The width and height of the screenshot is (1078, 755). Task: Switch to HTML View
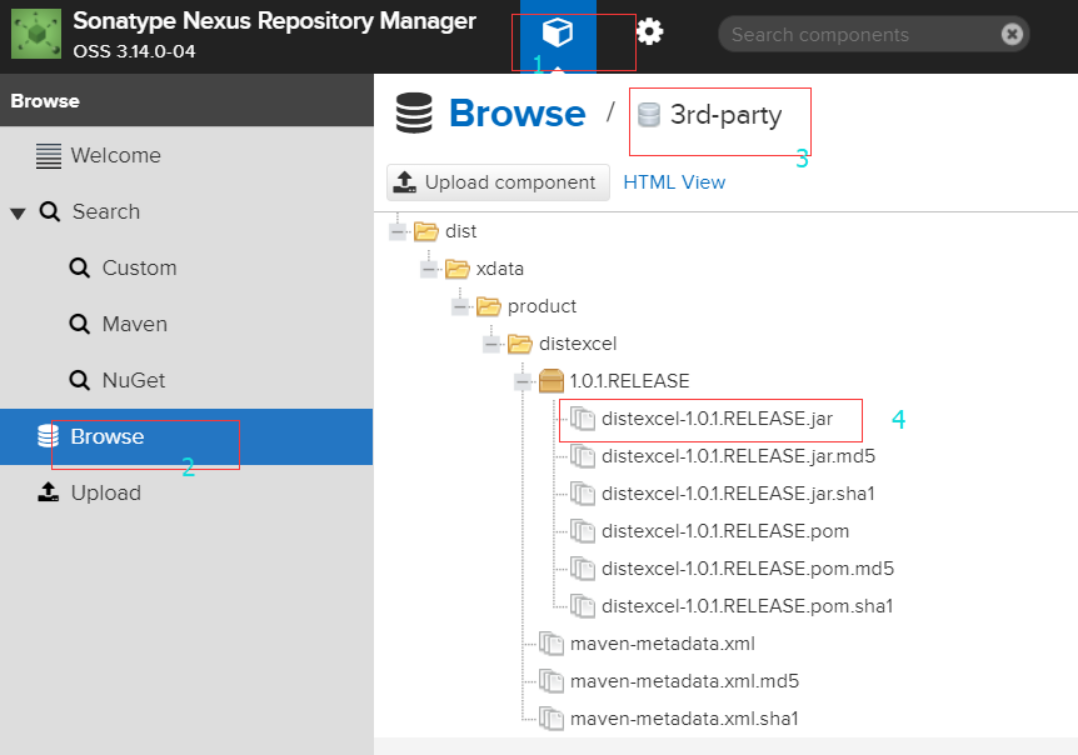coord(674,182)
